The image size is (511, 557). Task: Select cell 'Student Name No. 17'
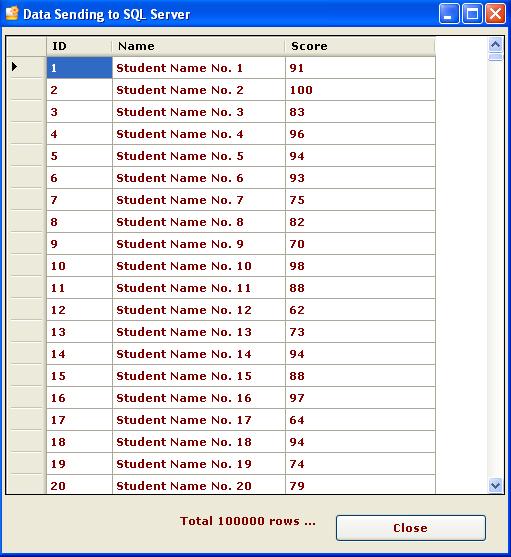(x=199, y=420)
